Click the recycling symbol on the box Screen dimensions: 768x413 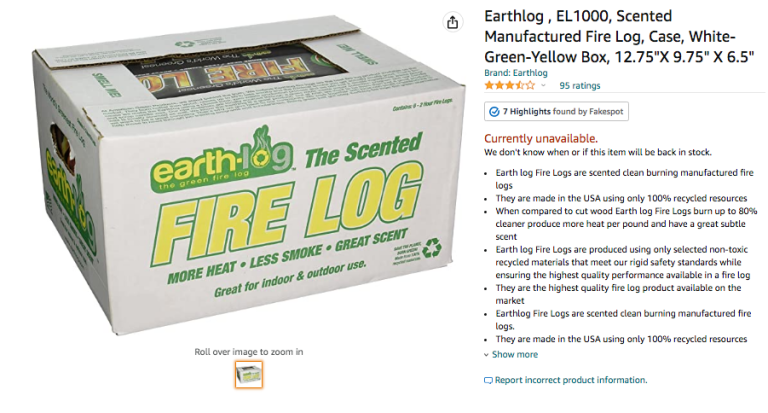coord(432,247)
